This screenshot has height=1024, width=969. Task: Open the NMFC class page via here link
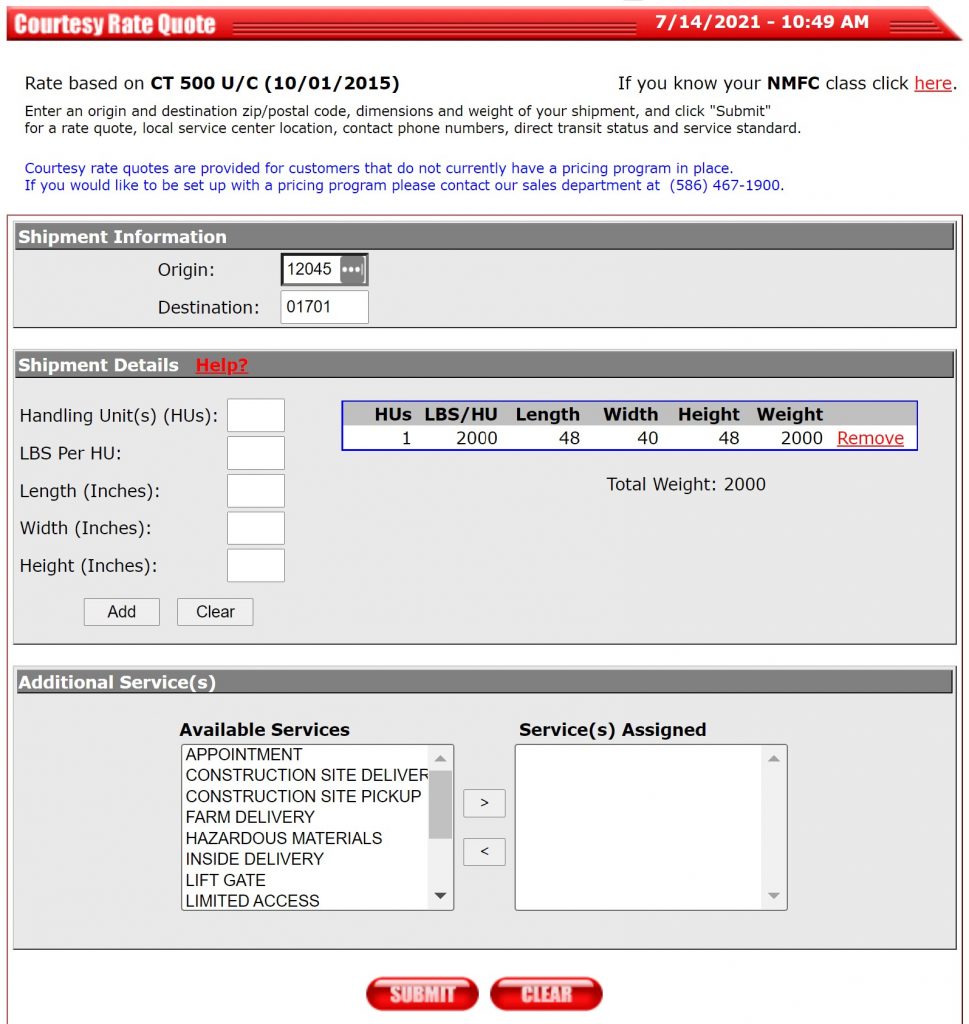(x=933, y=83)
